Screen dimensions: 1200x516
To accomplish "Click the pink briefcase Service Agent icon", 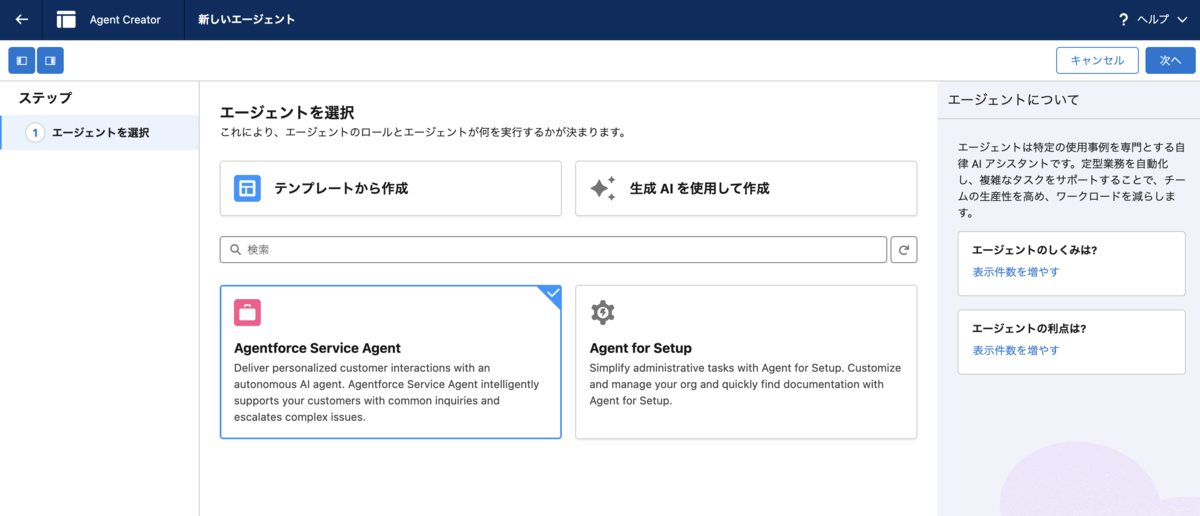I will (247, 312).
